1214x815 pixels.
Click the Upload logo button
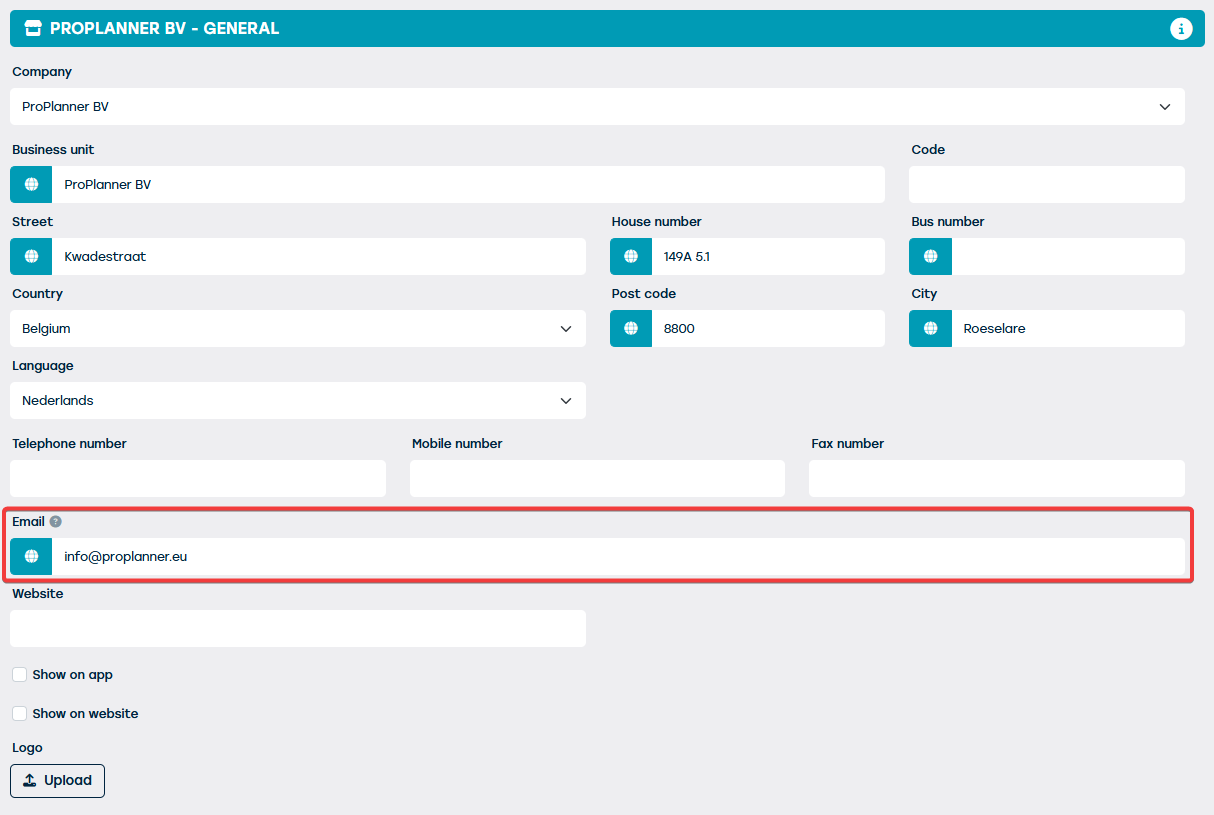57,781
